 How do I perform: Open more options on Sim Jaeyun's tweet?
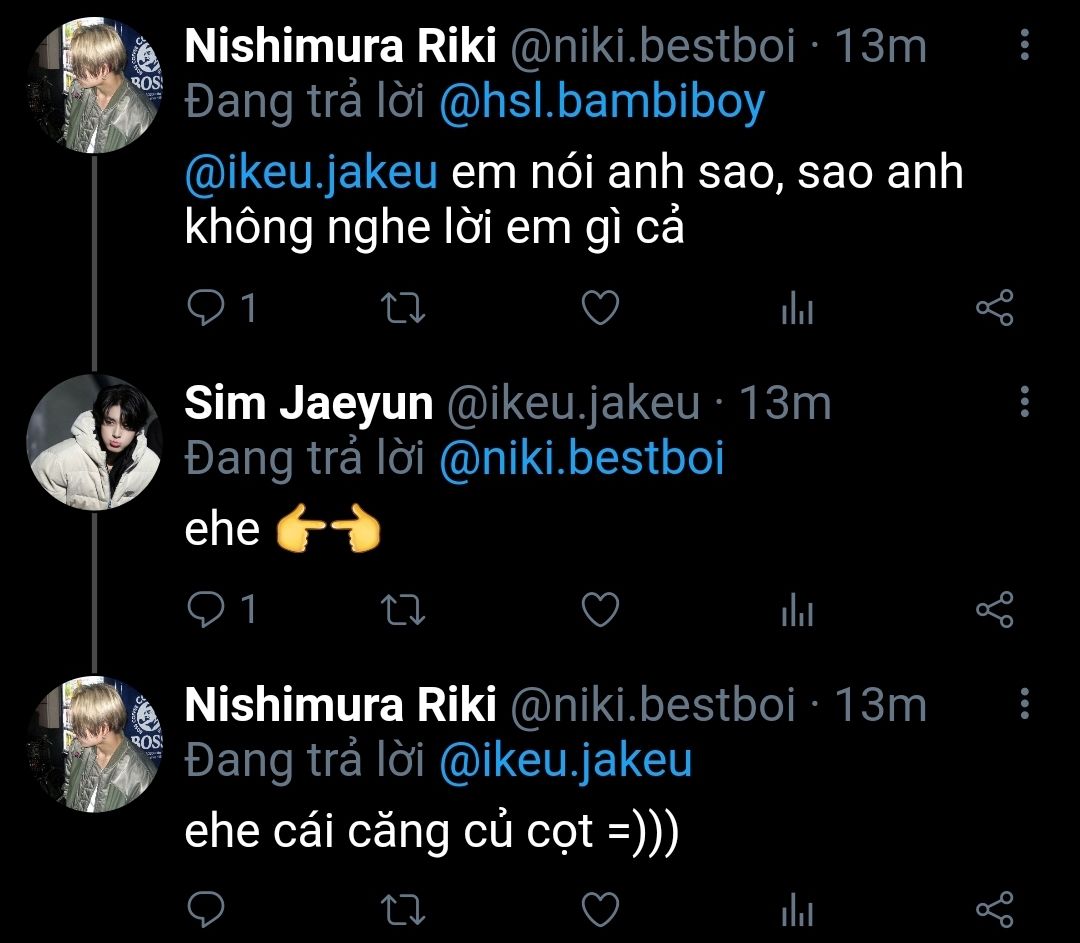(x=1024, y=403)
